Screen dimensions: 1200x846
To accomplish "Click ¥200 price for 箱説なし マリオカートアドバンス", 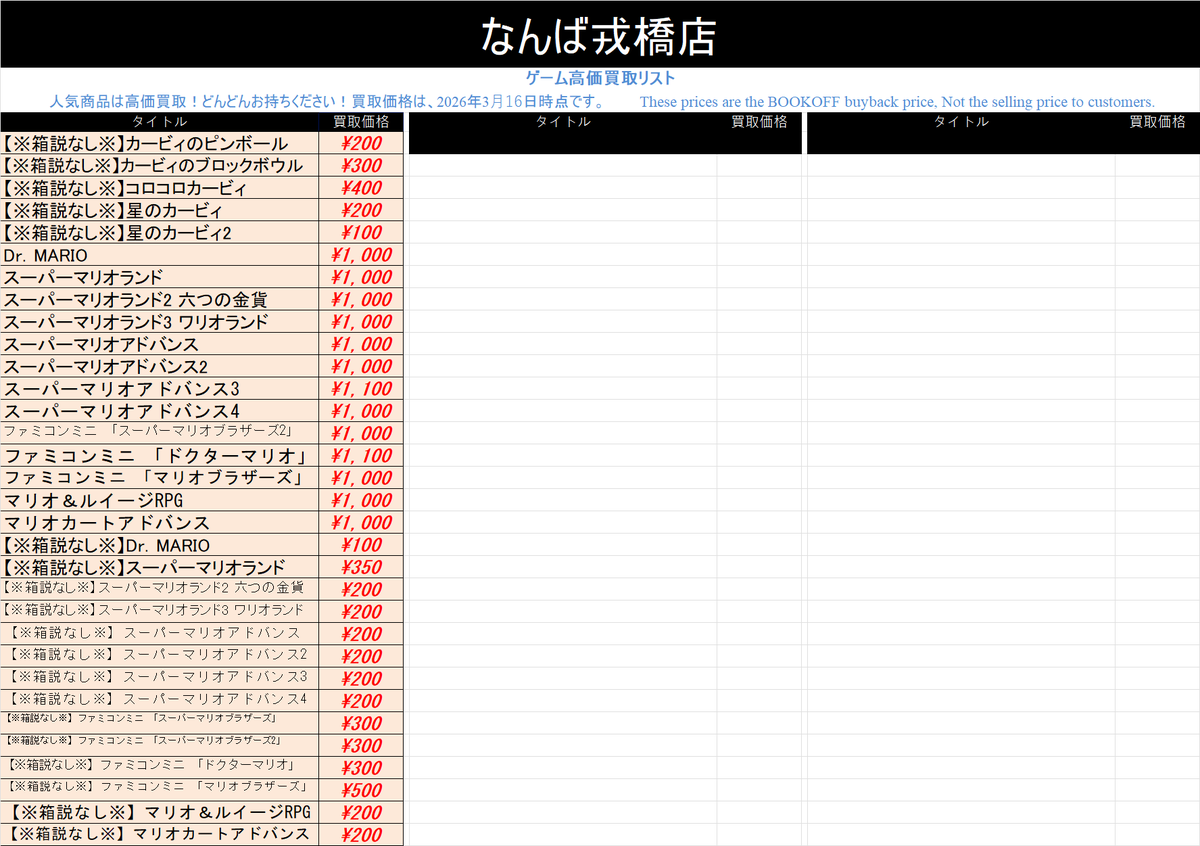I will point(361,835).
